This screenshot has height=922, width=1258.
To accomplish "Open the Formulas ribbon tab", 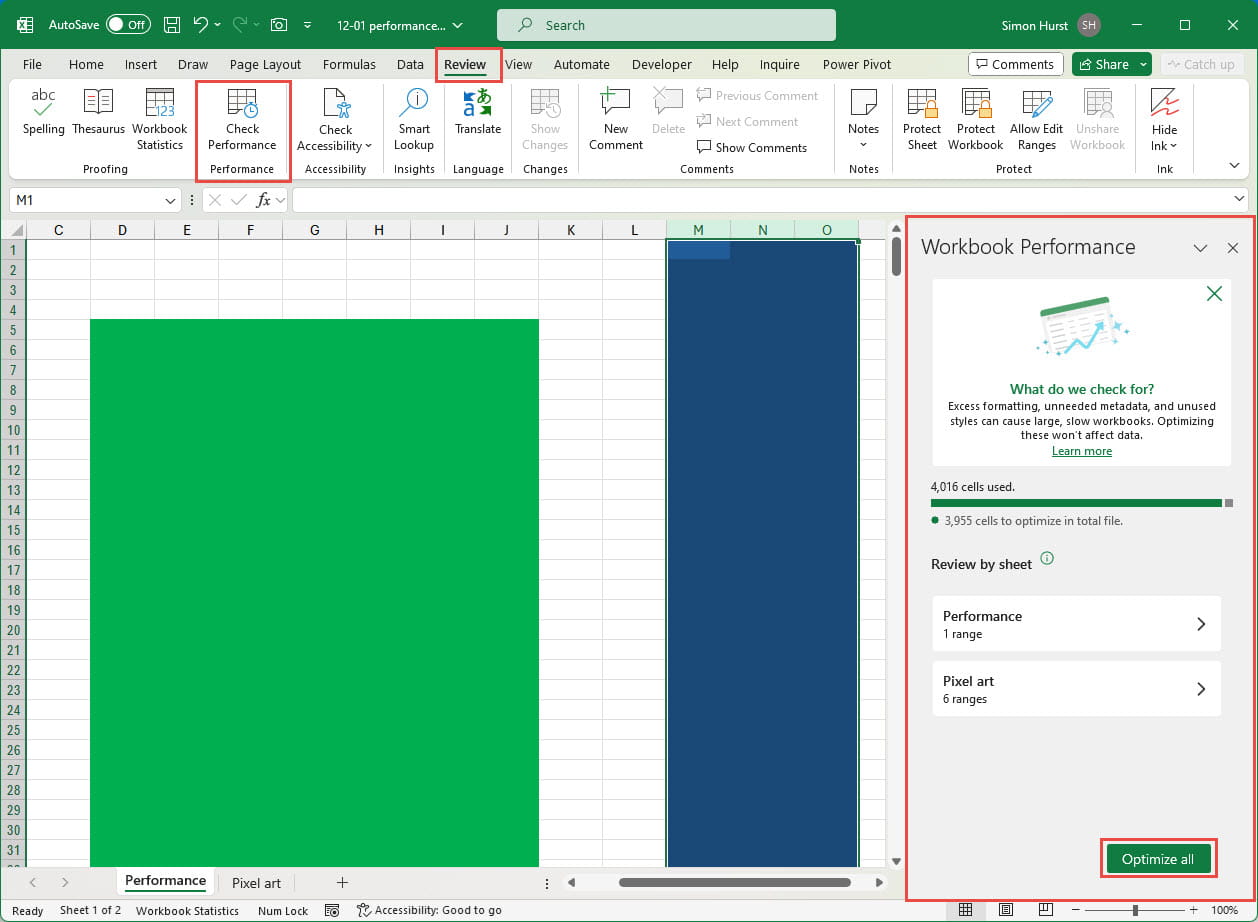I will pyautogui.click(x=349, y=64).
